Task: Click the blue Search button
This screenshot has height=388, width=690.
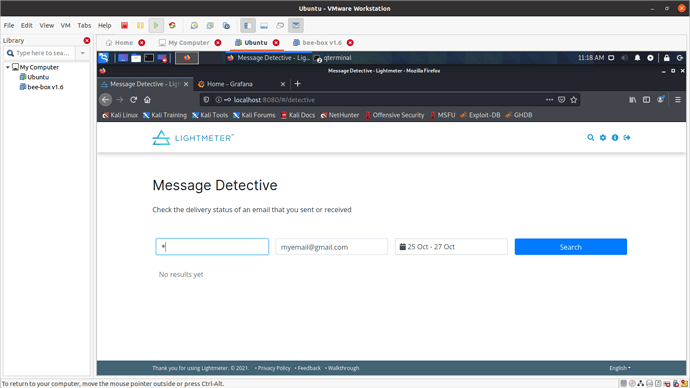Action: (x=571, y=247)
